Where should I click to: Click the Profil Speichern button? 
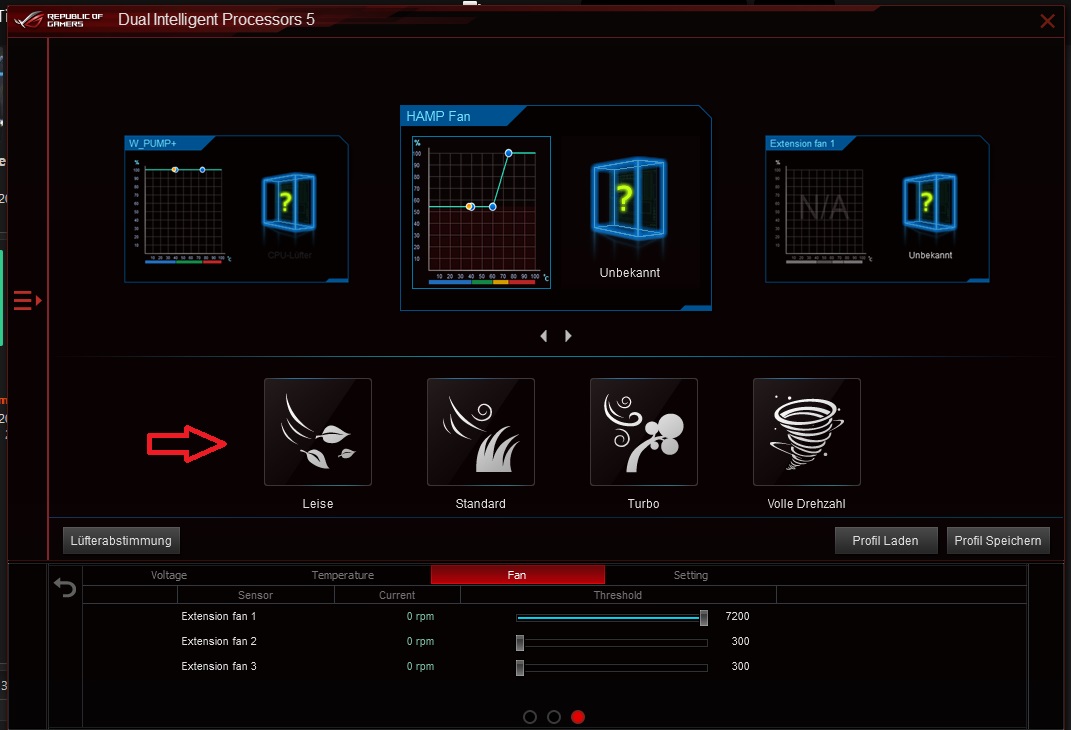pyautogui.click(x=998, y=540)
